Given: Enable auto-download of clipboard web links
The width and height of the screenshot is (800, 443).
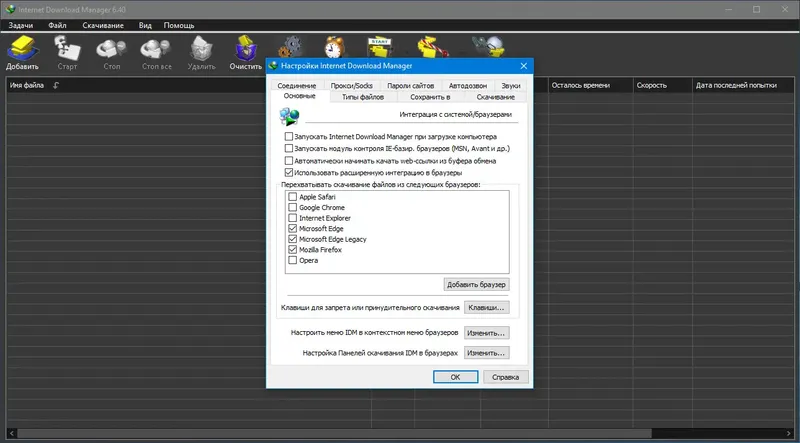Looking at the screenshot, I should [289, 161].
